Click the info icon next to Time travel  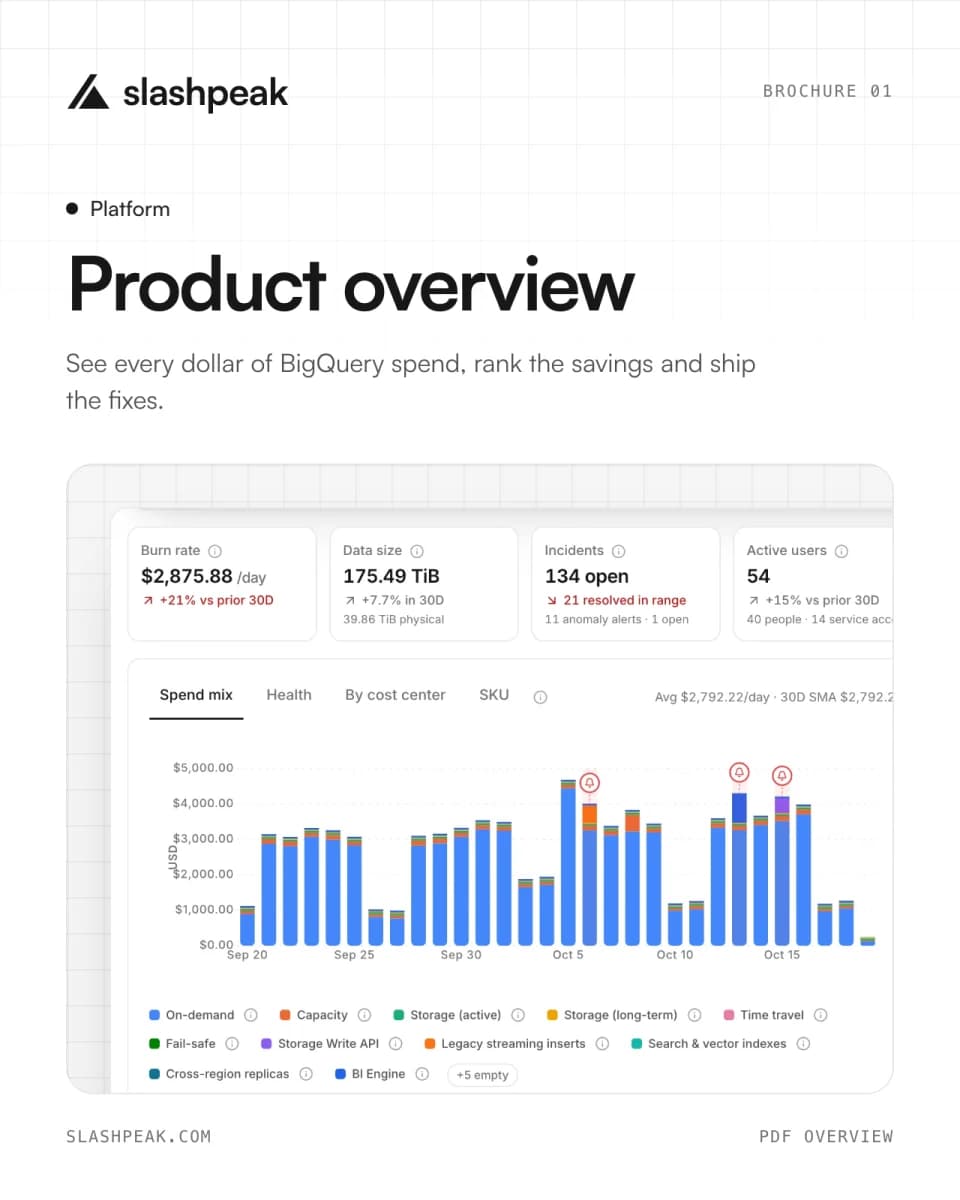(821, 1015)
